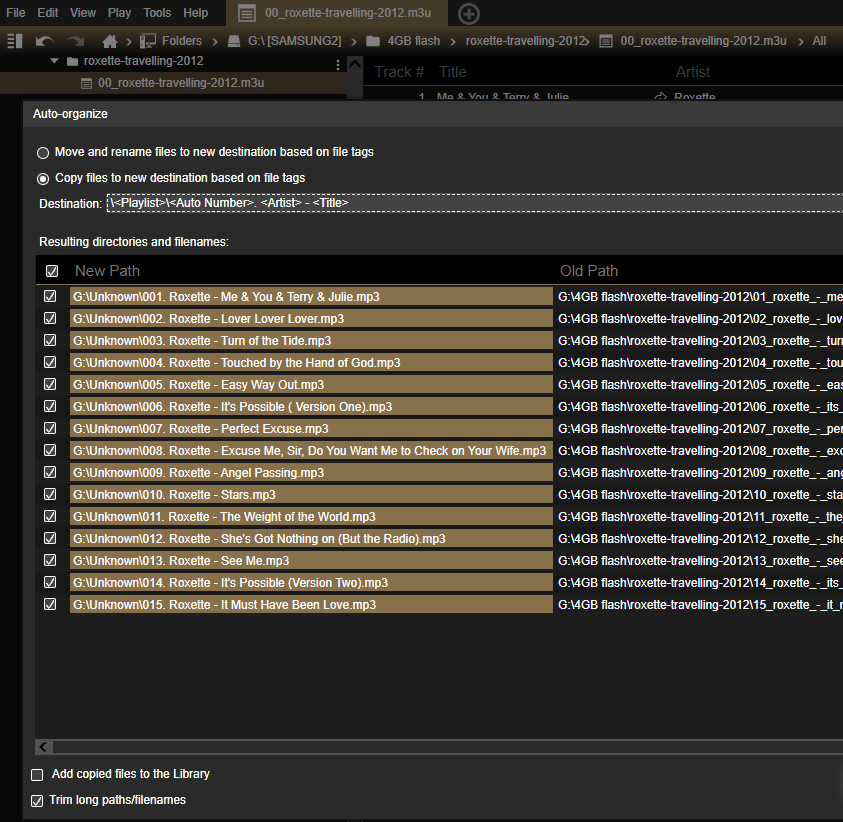Click the Destination path mask input field
The image size is (843, 822).
pos(470,203)
